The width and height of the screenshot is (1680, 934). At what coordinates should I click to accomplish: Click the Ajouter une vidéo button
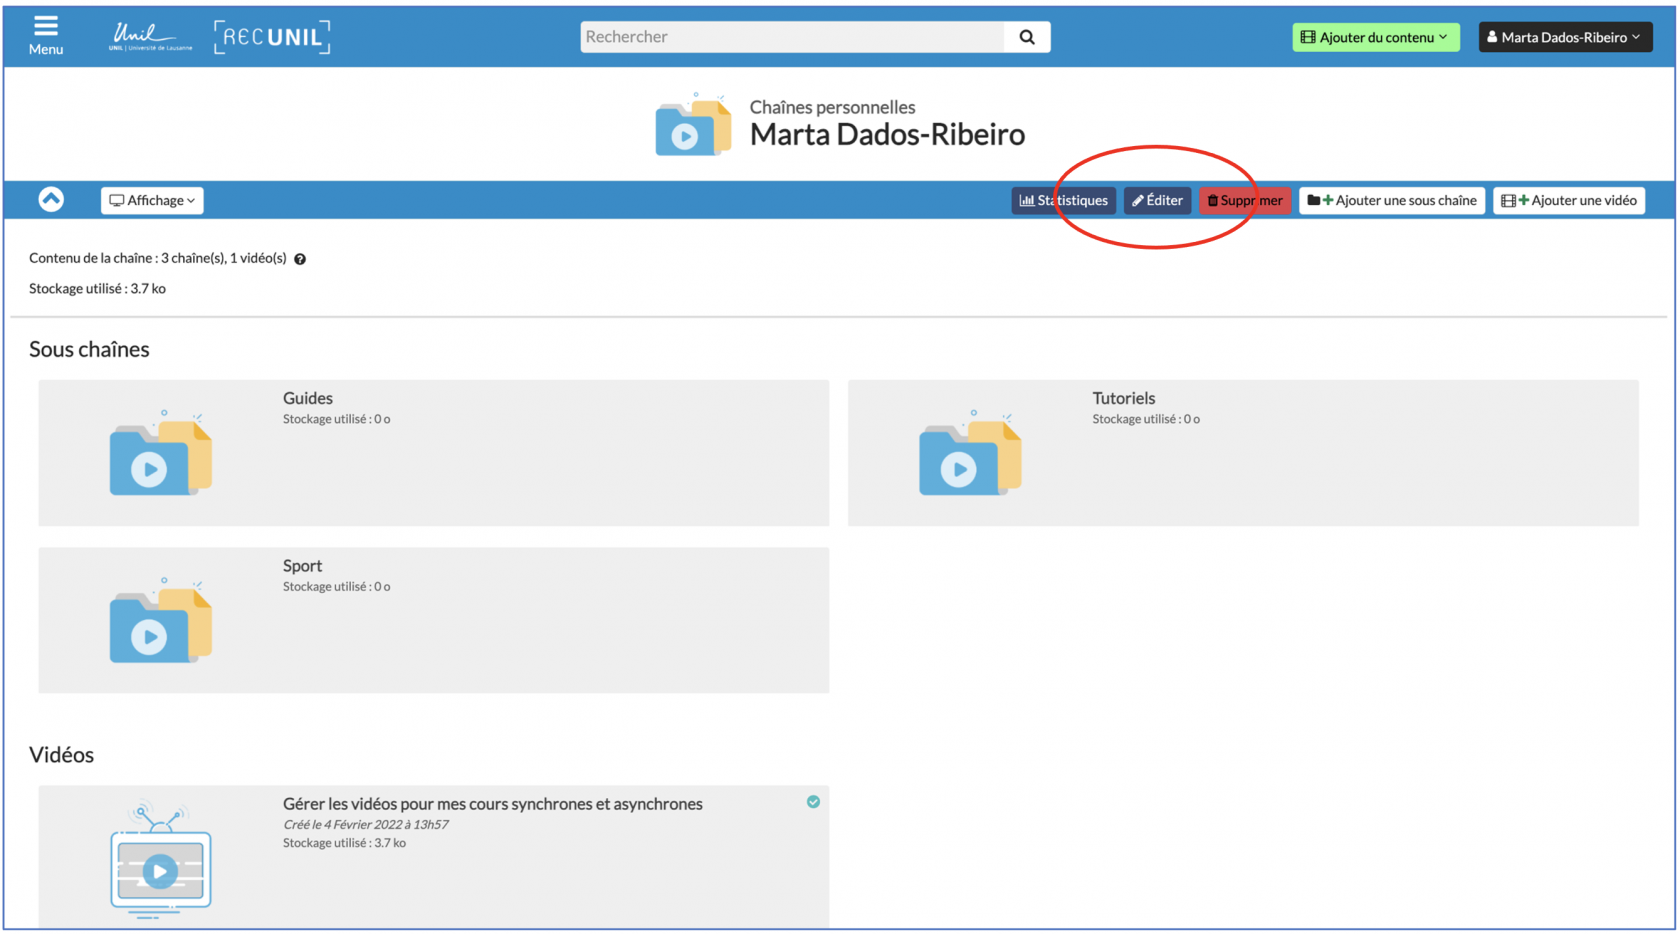click(x=1568, y=200)
